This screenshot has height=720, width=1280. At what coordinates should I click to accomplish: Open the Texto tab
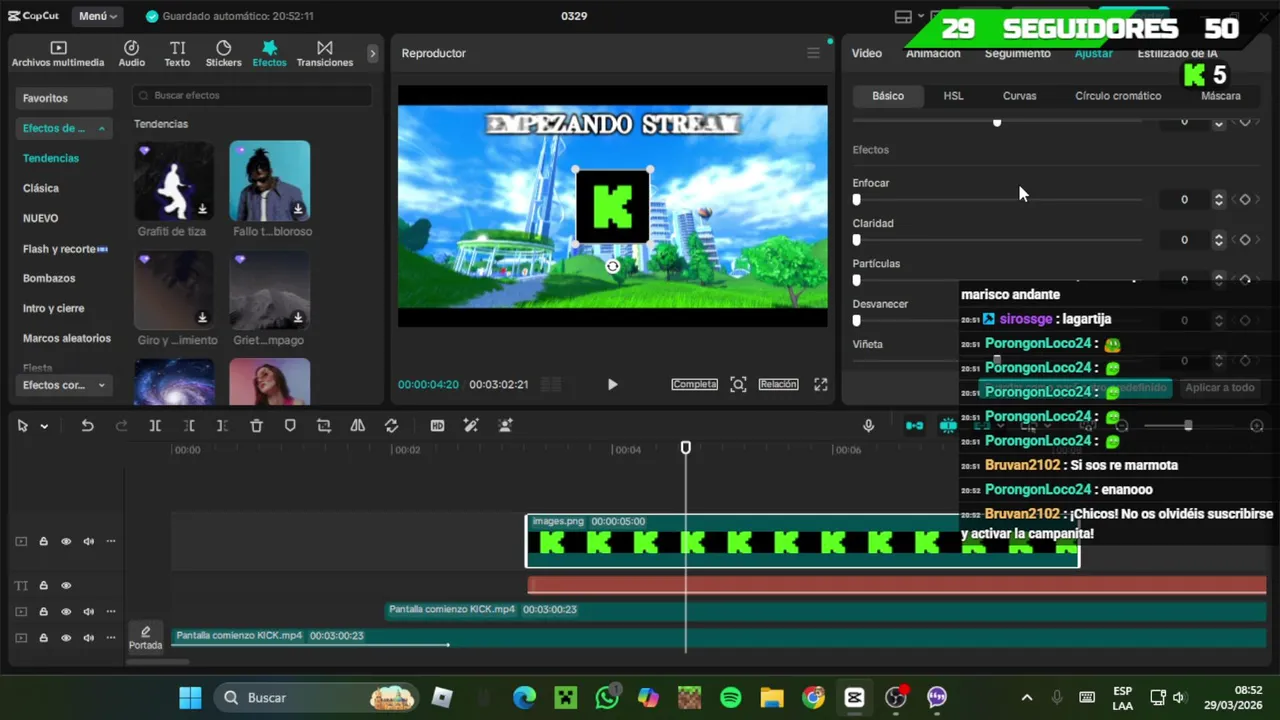pyautogui.click(x=177, y=54)
